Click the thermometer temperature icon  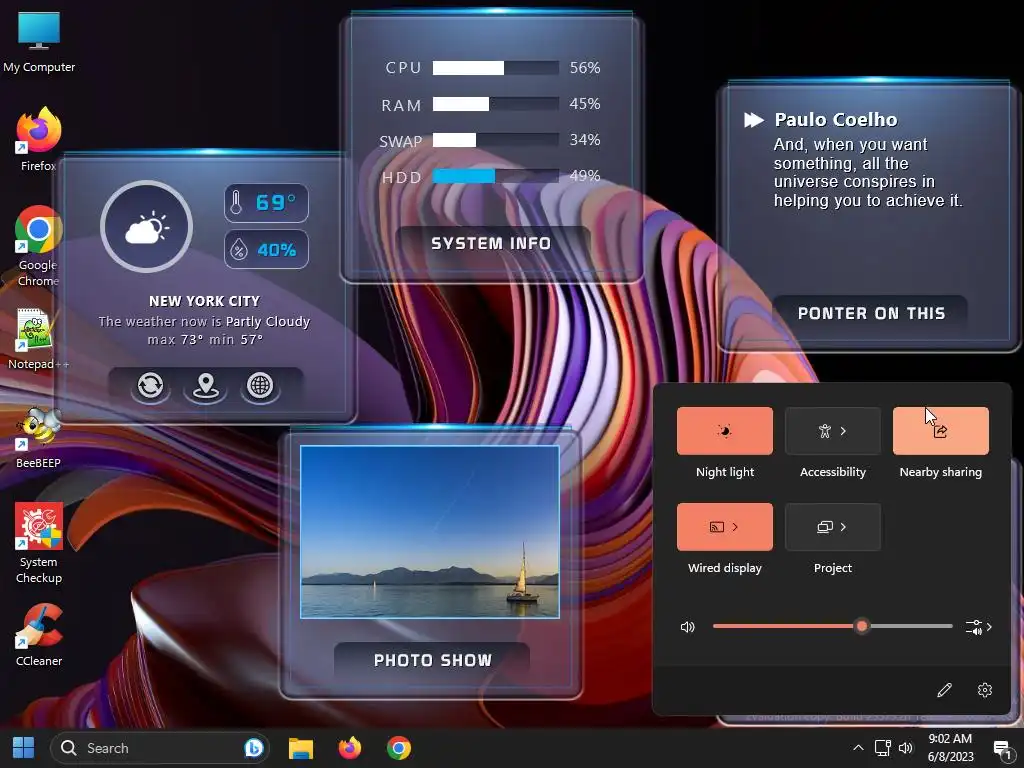(236, 202)
